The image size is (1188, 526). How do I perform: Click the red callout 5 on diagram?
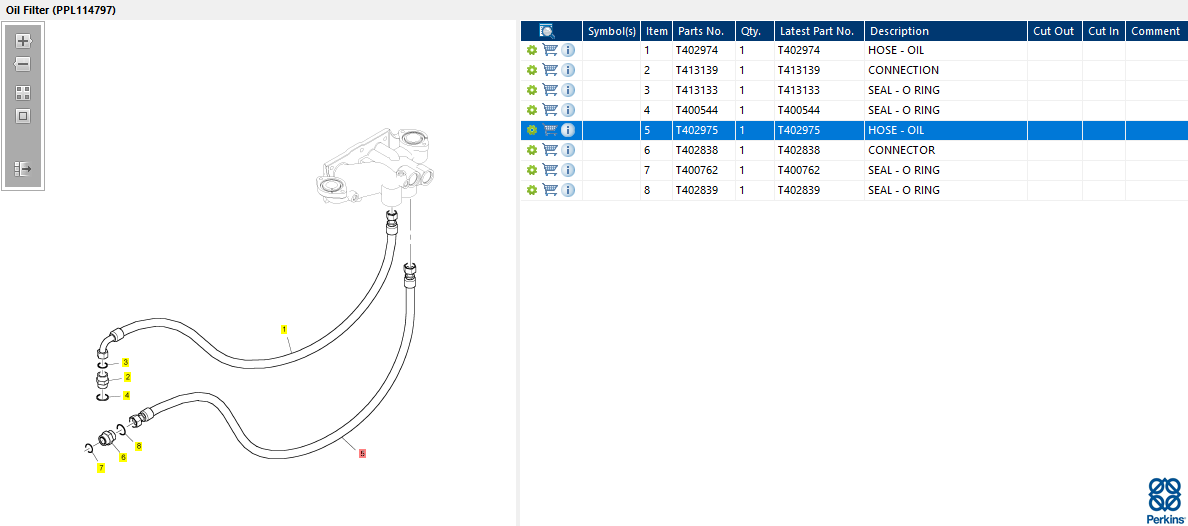click(362, 453)
